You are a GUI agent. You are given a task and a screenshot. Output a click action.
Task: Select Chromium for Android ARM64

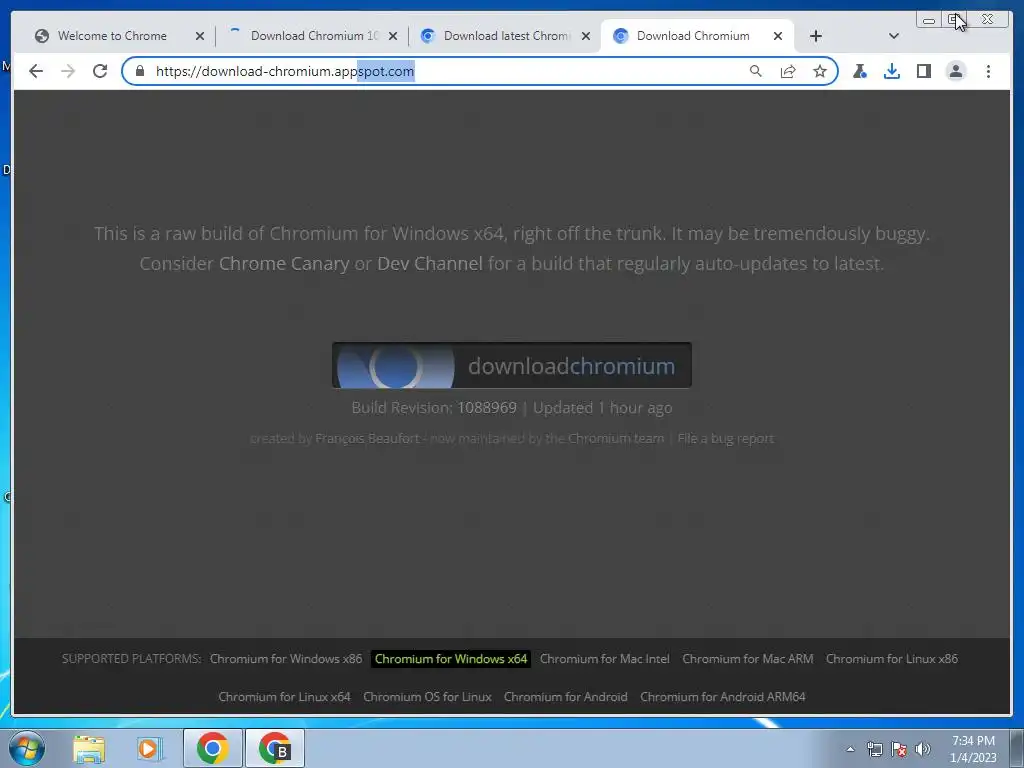coord(723,697)
